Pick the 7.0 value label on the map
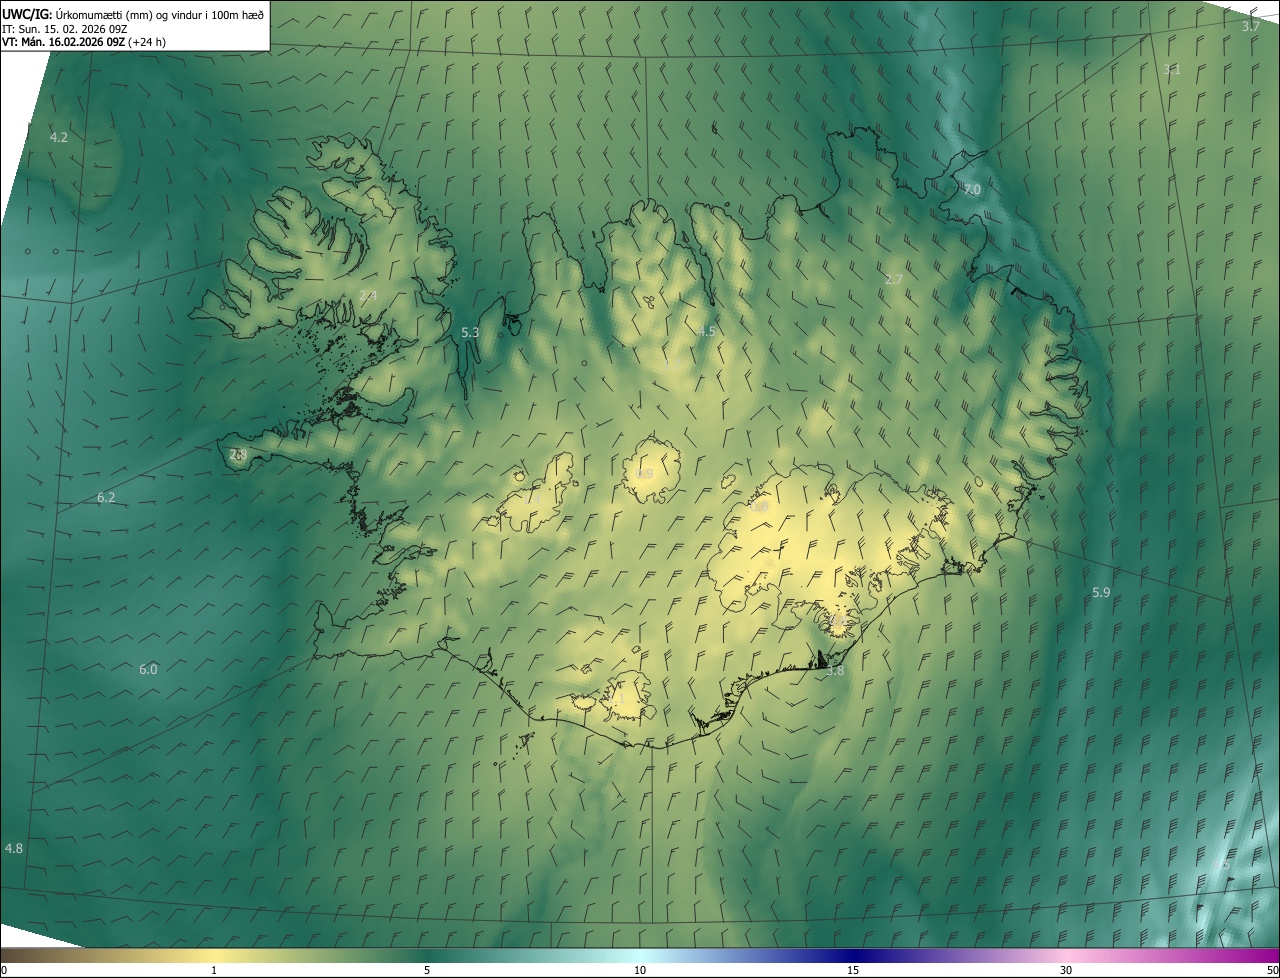 click(x=972, y=189)
